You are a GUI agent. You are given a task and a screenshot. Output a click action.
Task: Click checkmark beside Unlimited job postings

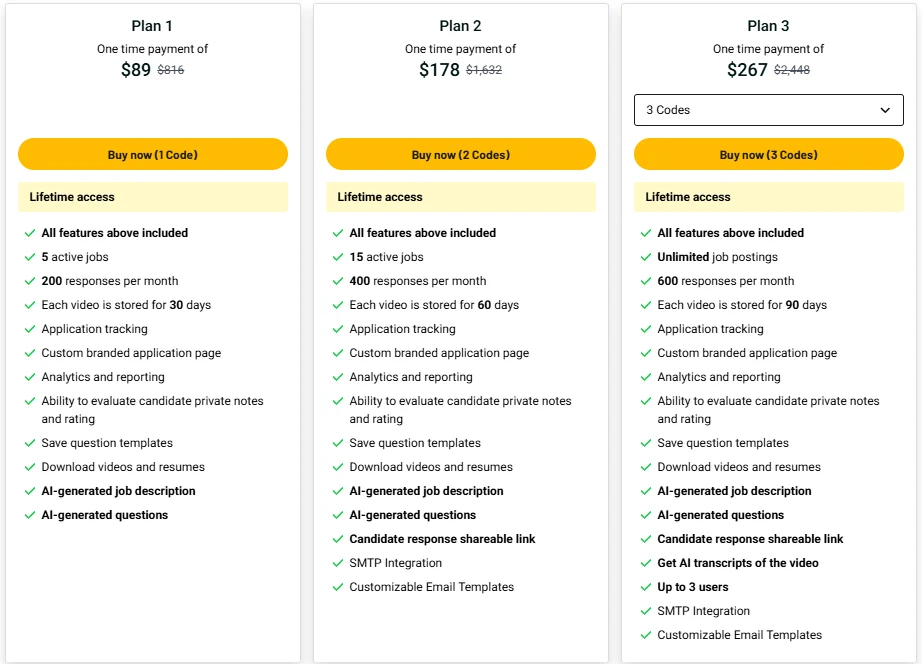(x=646, y=257)
